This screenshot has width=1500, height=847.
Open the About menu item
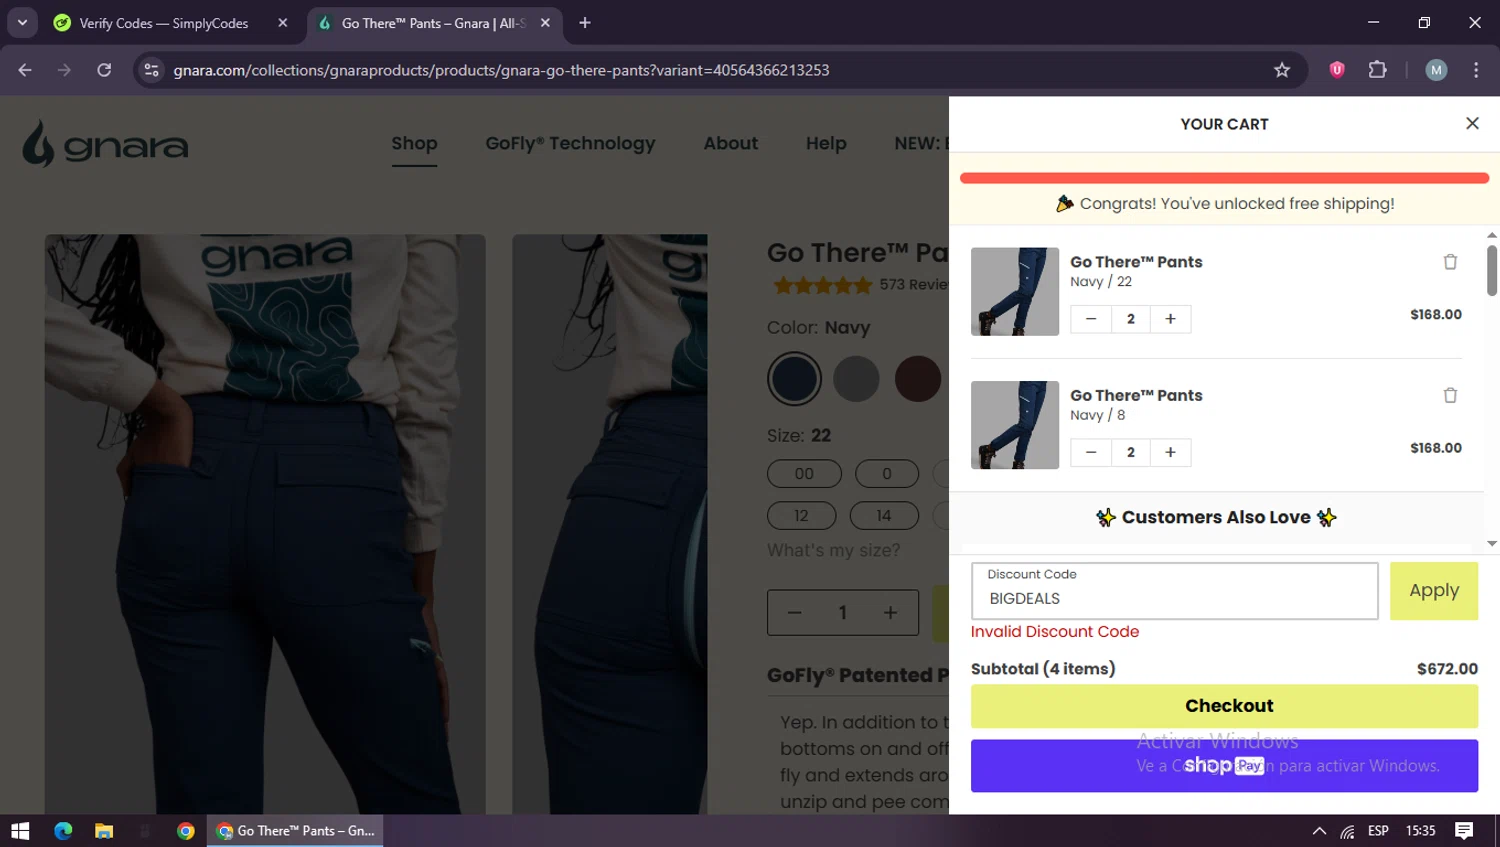[x=730, y=143]
